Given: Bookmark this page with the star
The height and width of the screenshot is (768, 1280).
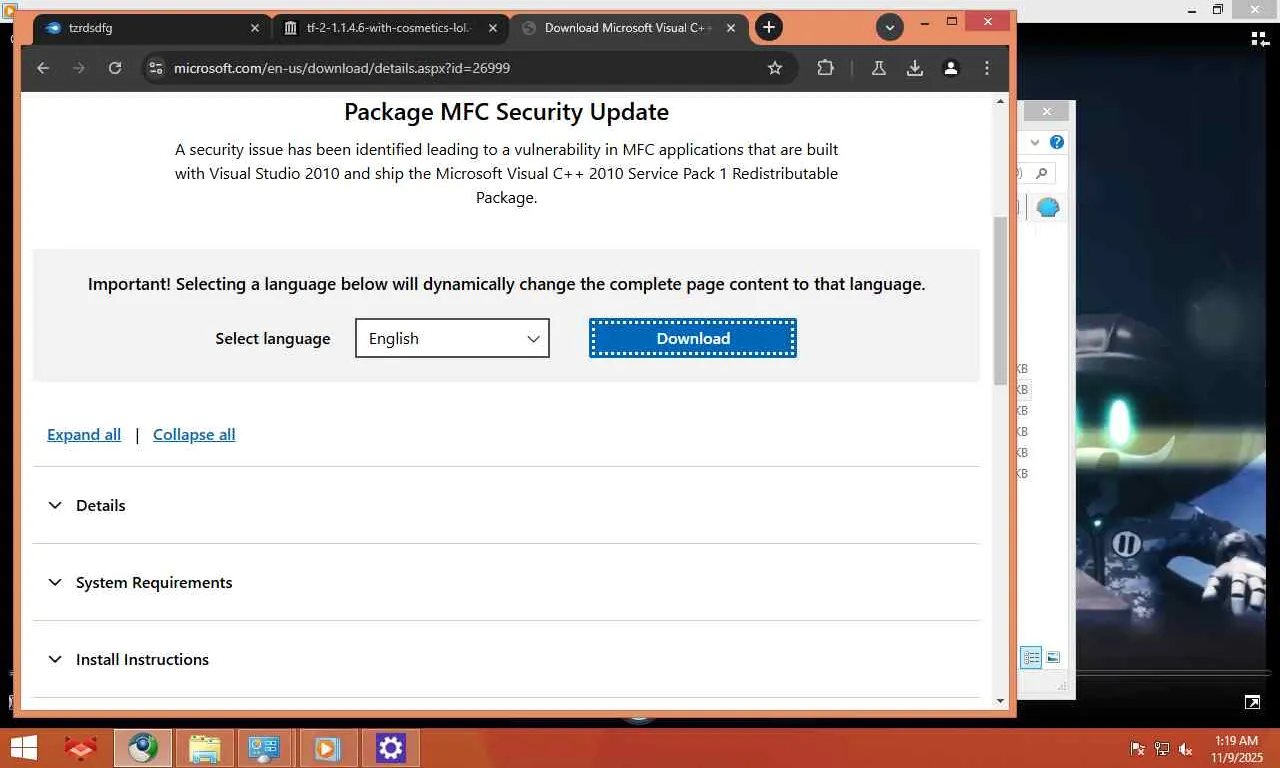Looking at the screenshot, I should coord(775,68).
